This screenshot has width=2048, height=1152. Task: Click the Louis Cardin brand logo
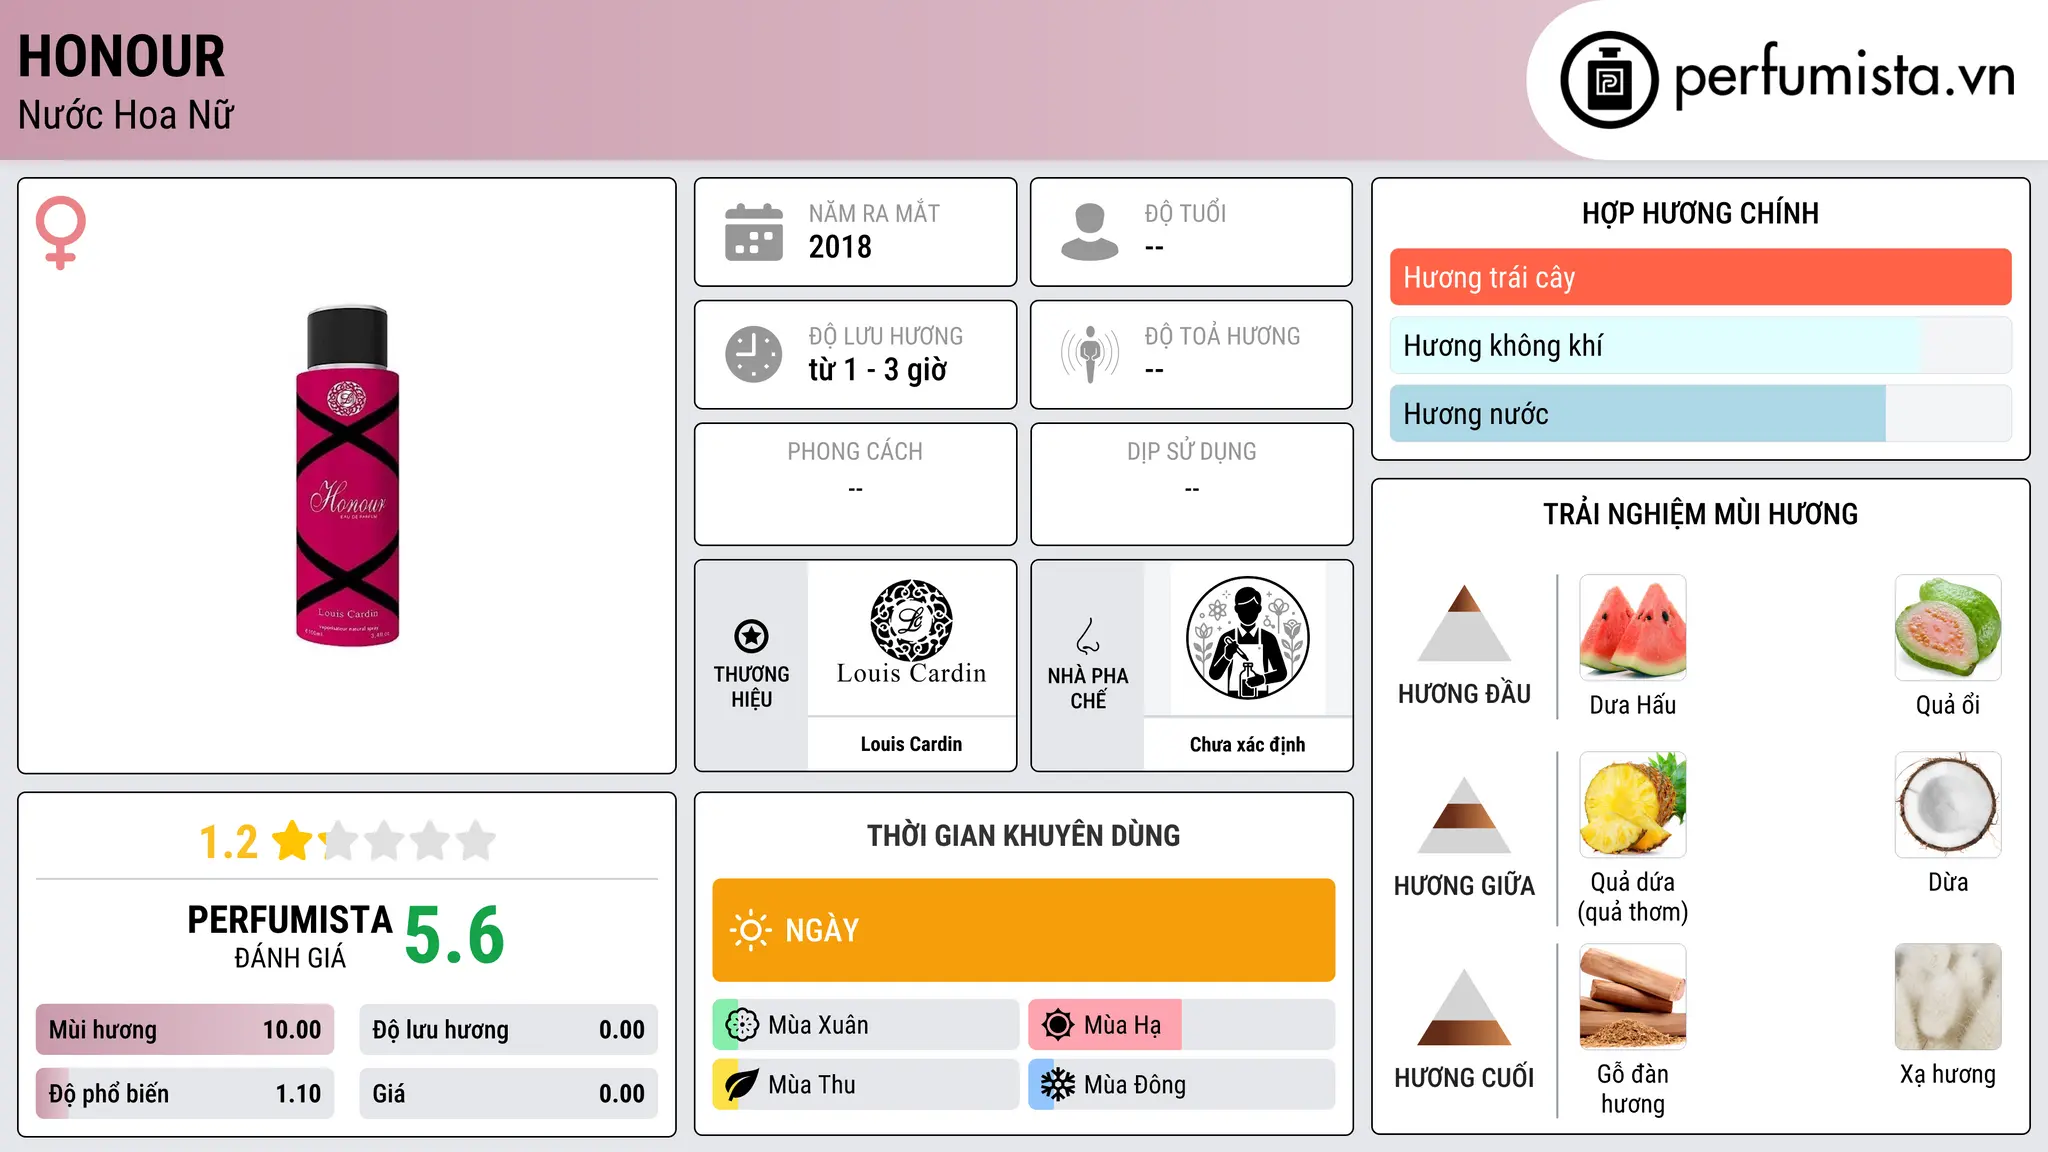[911, 633]
